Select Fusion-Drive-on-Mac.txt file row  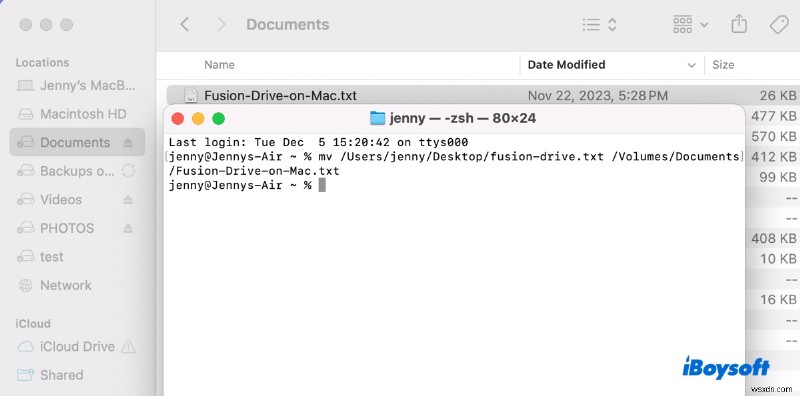[483, 95]
